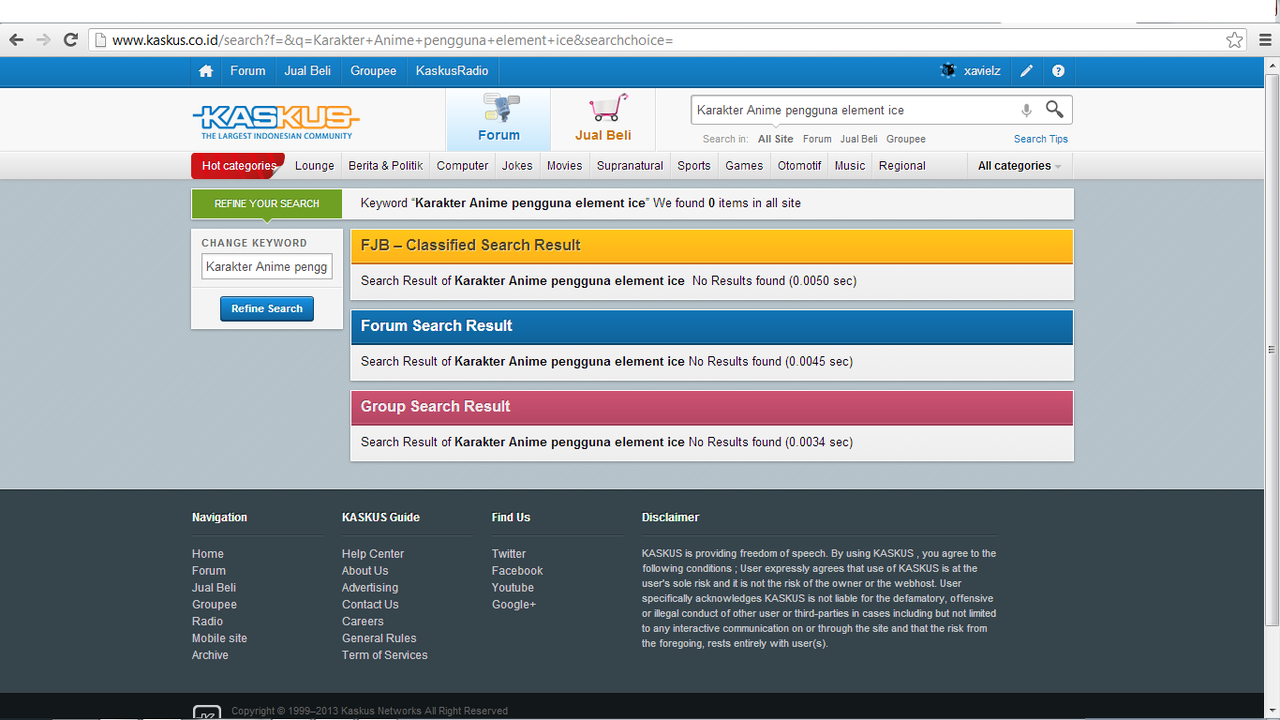
Task: Click the Forum Search Result header
Action: (712, 326)
